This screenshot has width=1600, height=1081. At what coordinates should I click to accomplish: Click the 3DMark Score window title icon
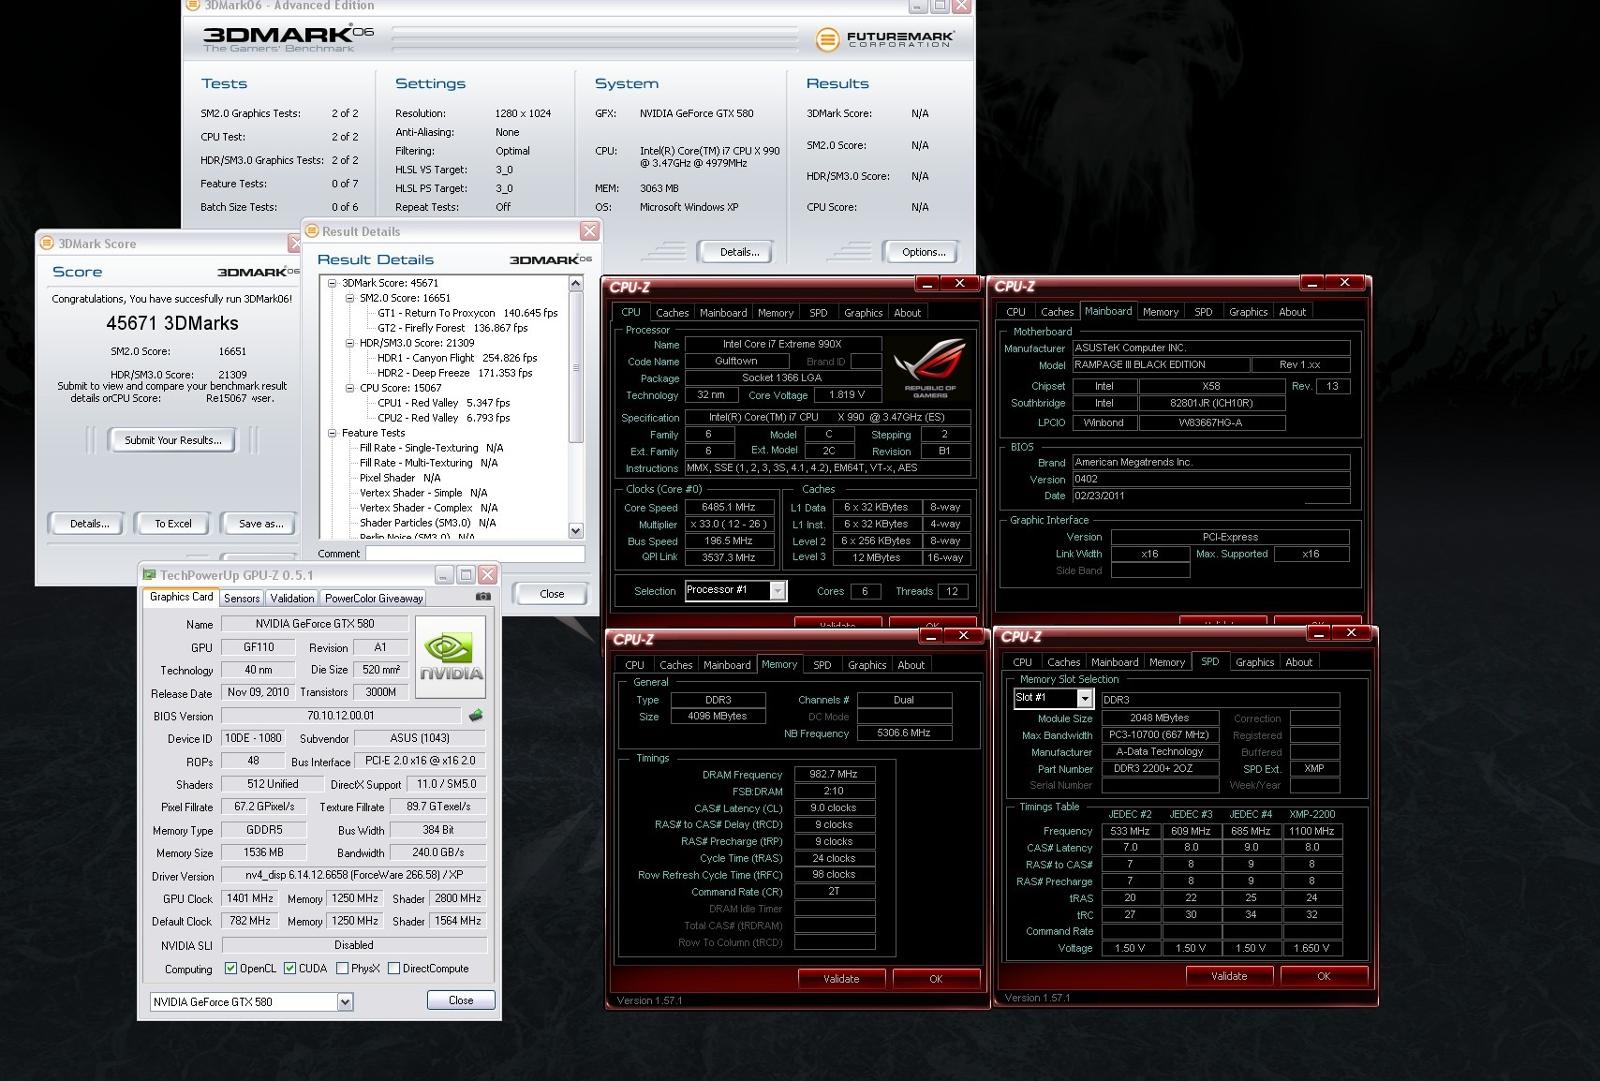pos(46,243)
